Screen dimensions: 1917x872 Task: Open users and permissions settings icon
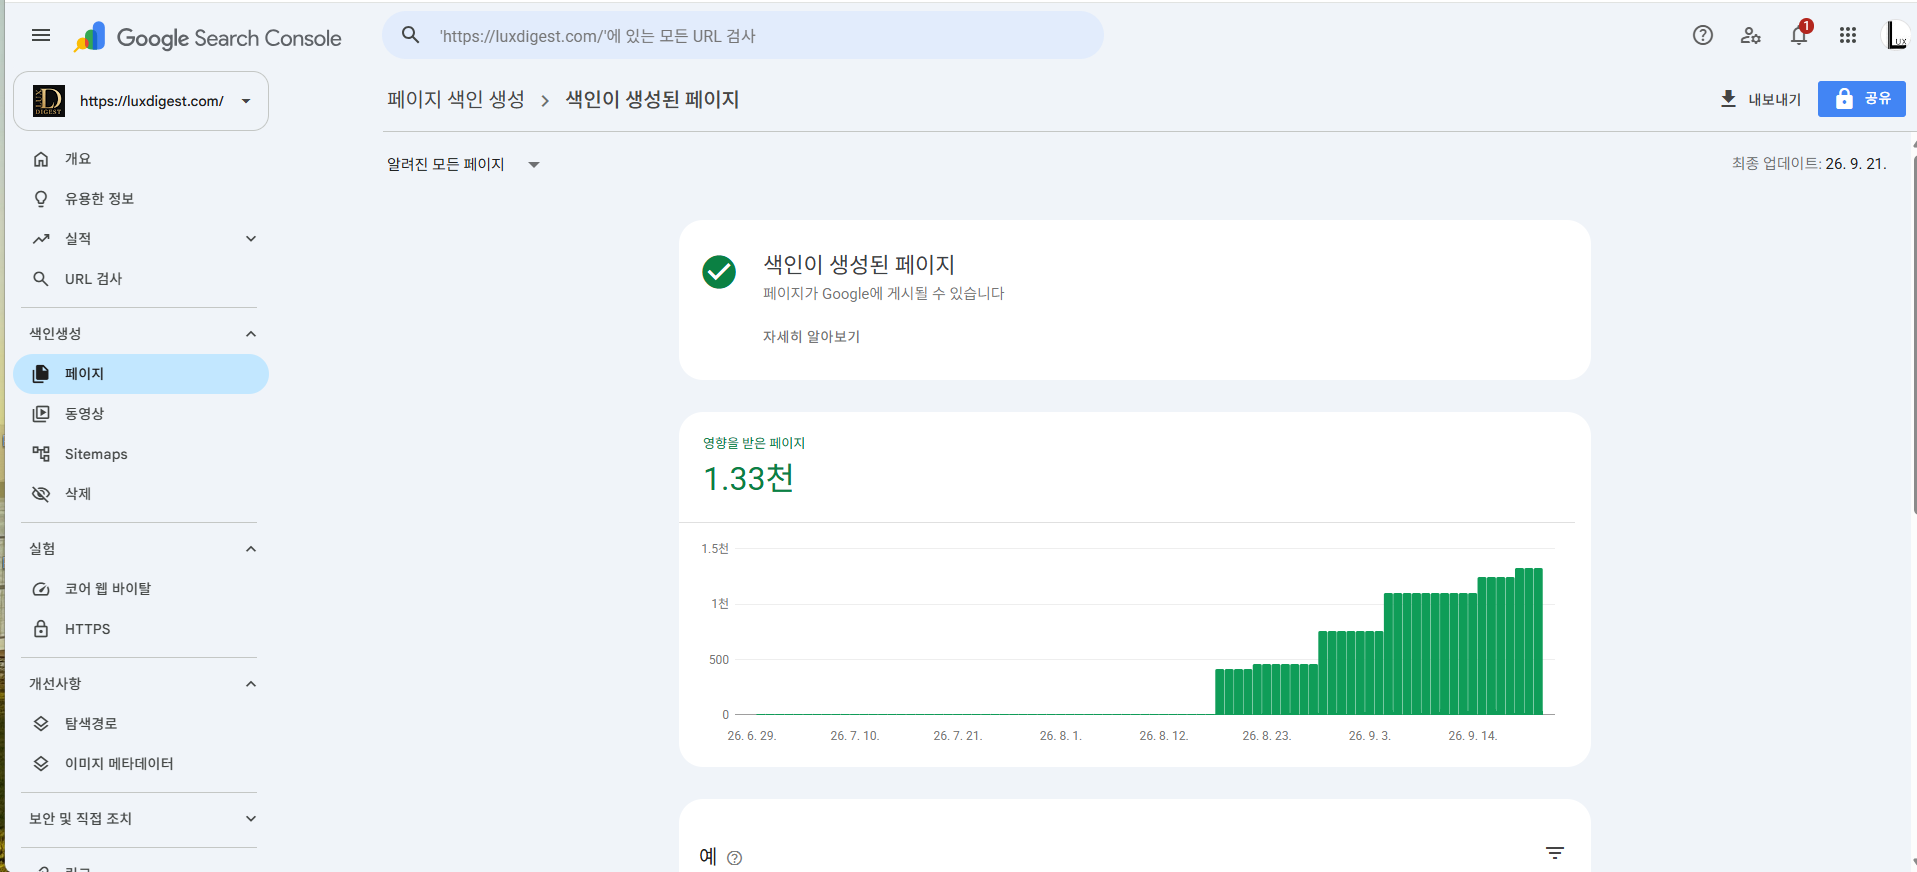(x=1750, y=35)
